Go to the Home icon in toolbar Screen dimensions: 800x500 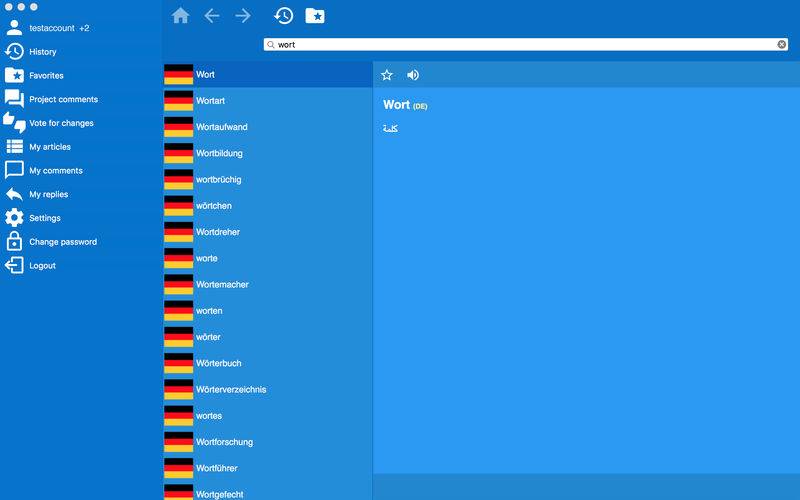(180, 16)
